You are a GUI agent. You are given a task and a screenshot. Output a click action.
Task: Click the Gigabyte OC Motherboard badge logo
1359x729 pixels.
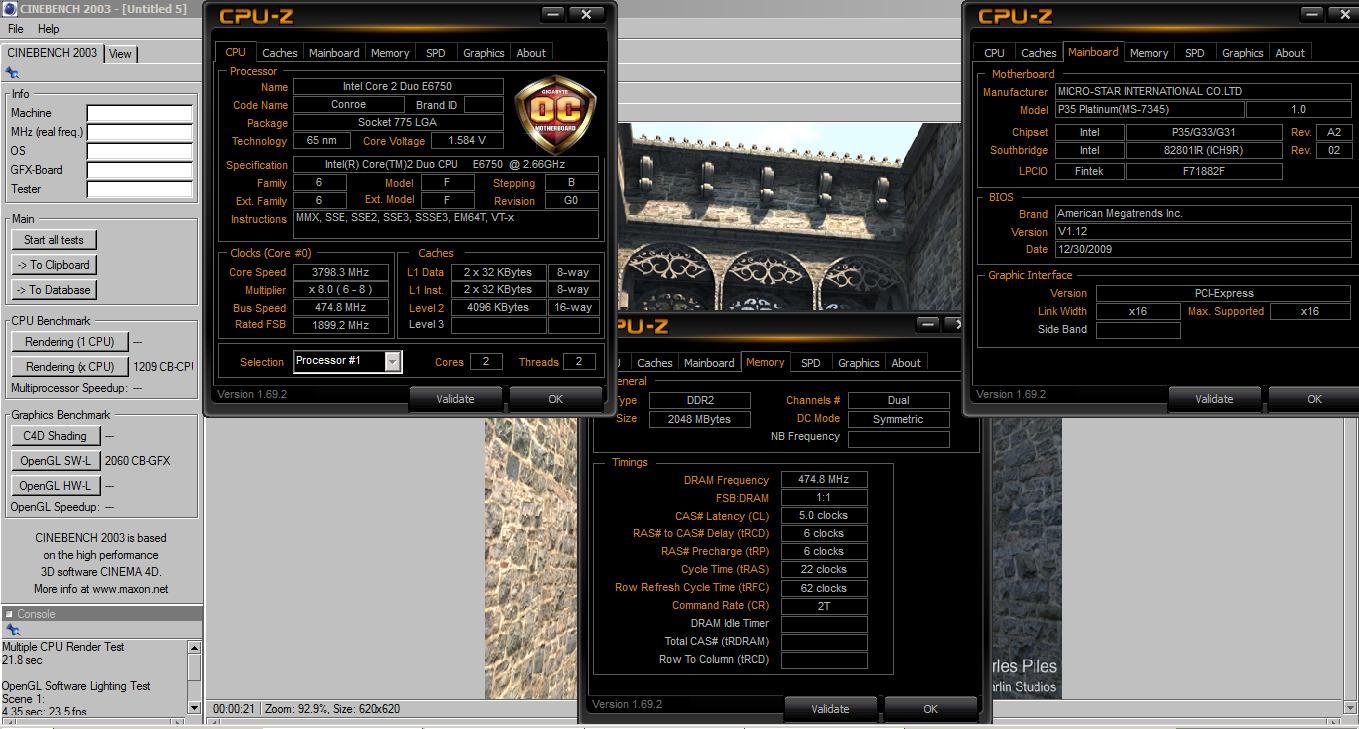tap(555, 115)
